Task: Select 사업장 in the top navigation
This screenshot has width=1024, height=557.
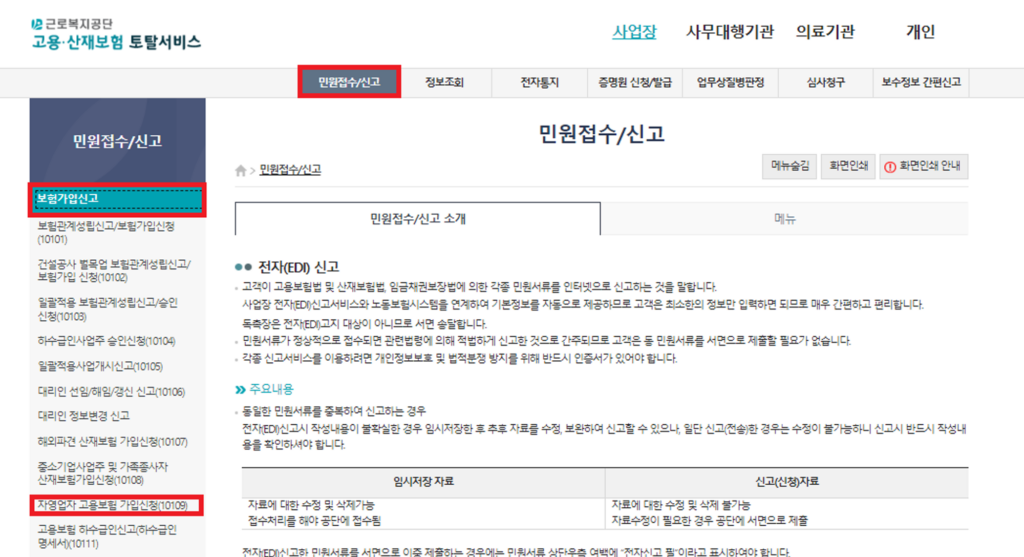Action: 634,32
